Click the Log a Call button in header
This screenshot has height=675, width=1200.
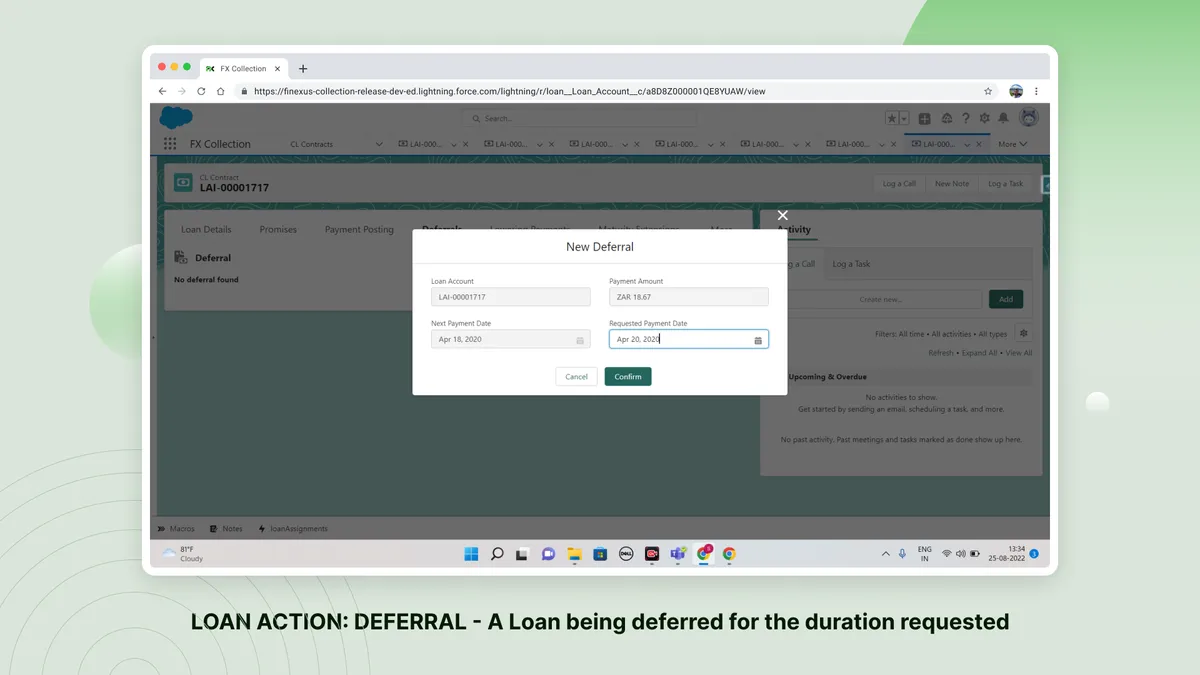[x=899, y=183]
